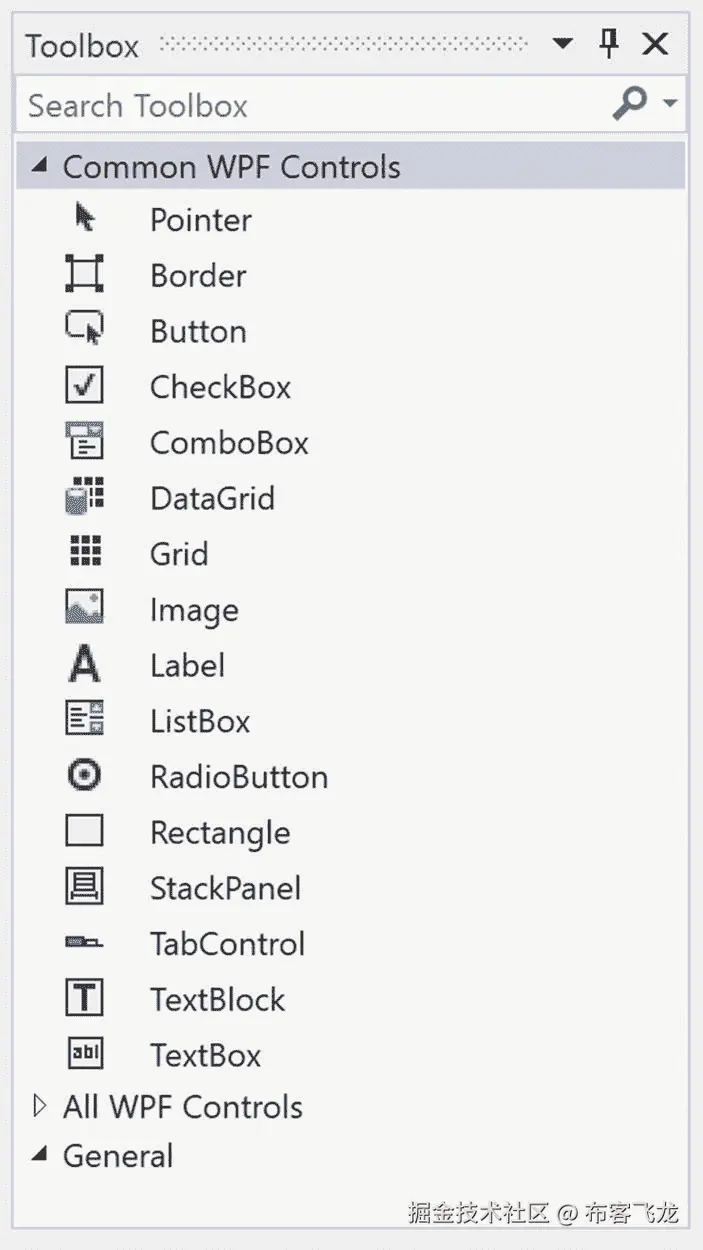Open the Toolbox window position dropdown

[563, 44]
